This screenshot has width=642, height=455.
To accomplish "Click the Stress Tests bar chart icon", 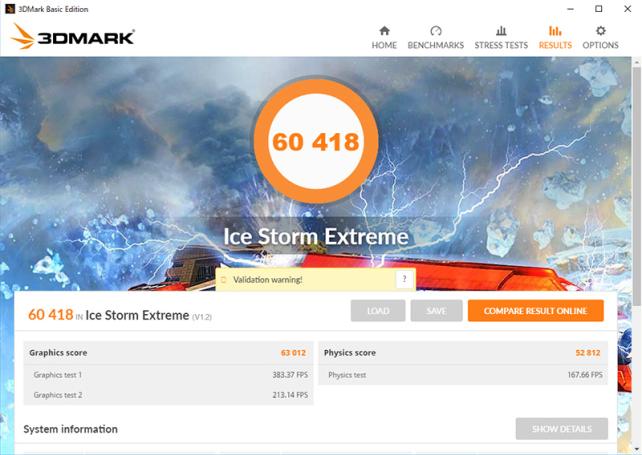I will (501, 31).
